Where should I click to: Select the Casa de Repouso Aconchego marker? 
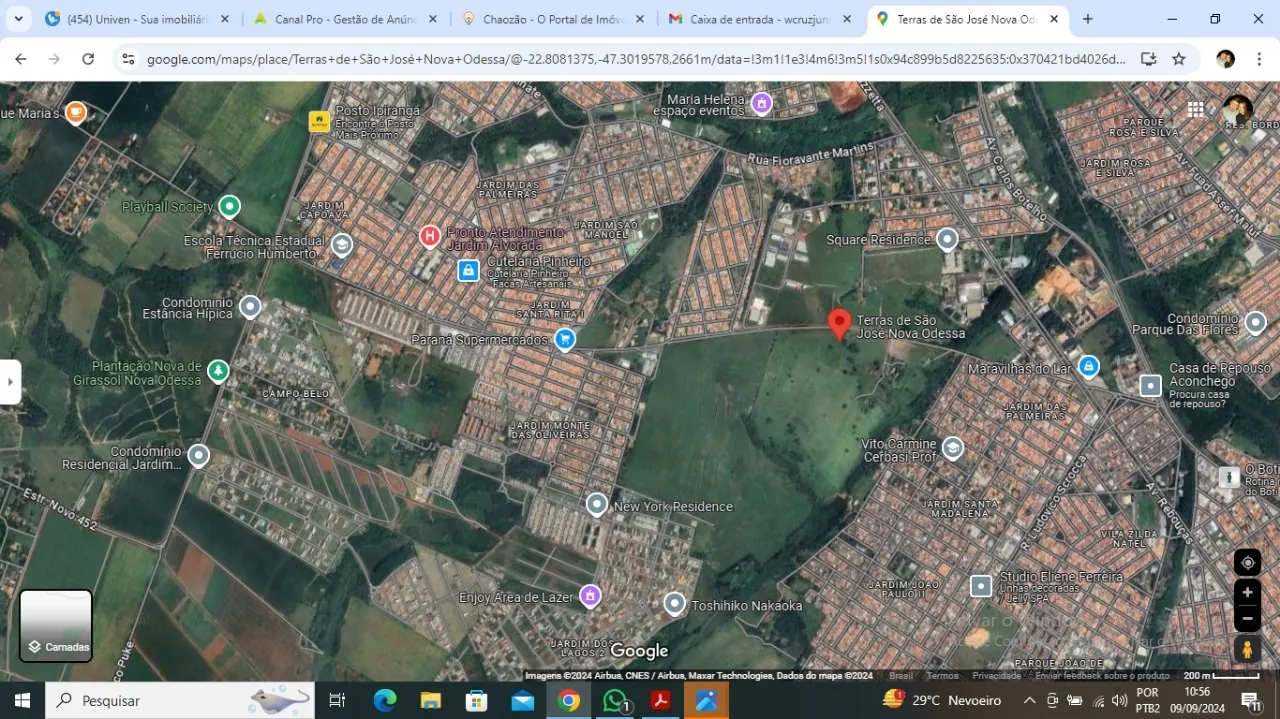[x=1151, y=385]
